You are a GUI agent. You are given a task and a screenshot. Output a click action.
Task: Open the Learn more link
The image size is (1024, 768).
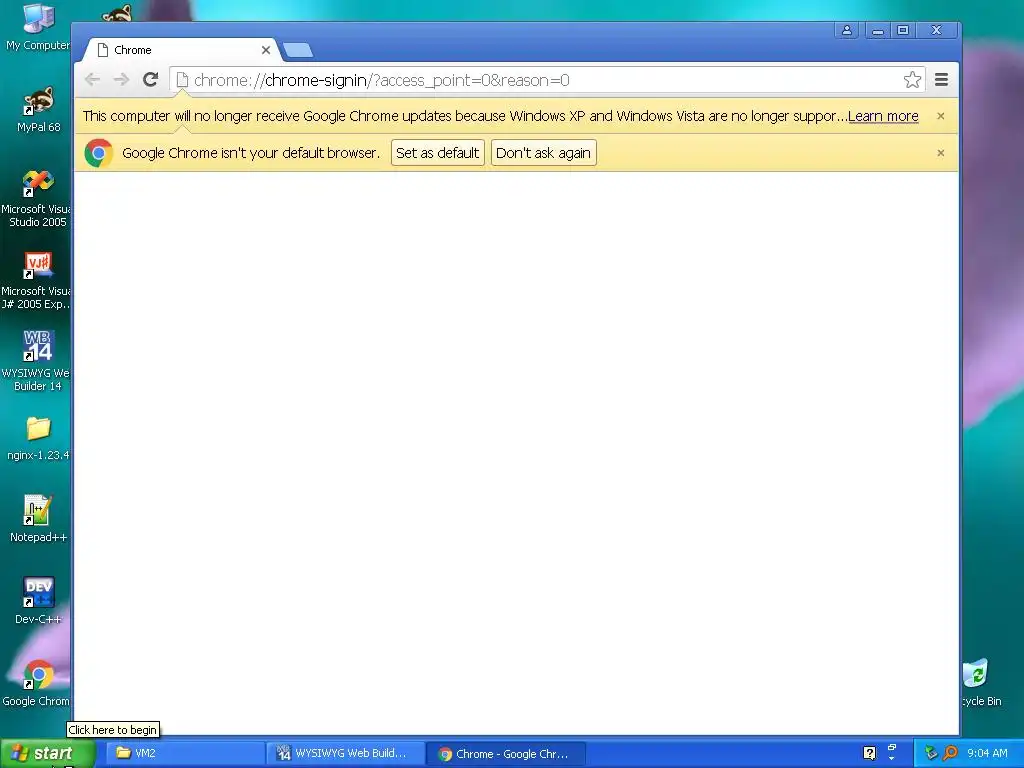(883, 116)
